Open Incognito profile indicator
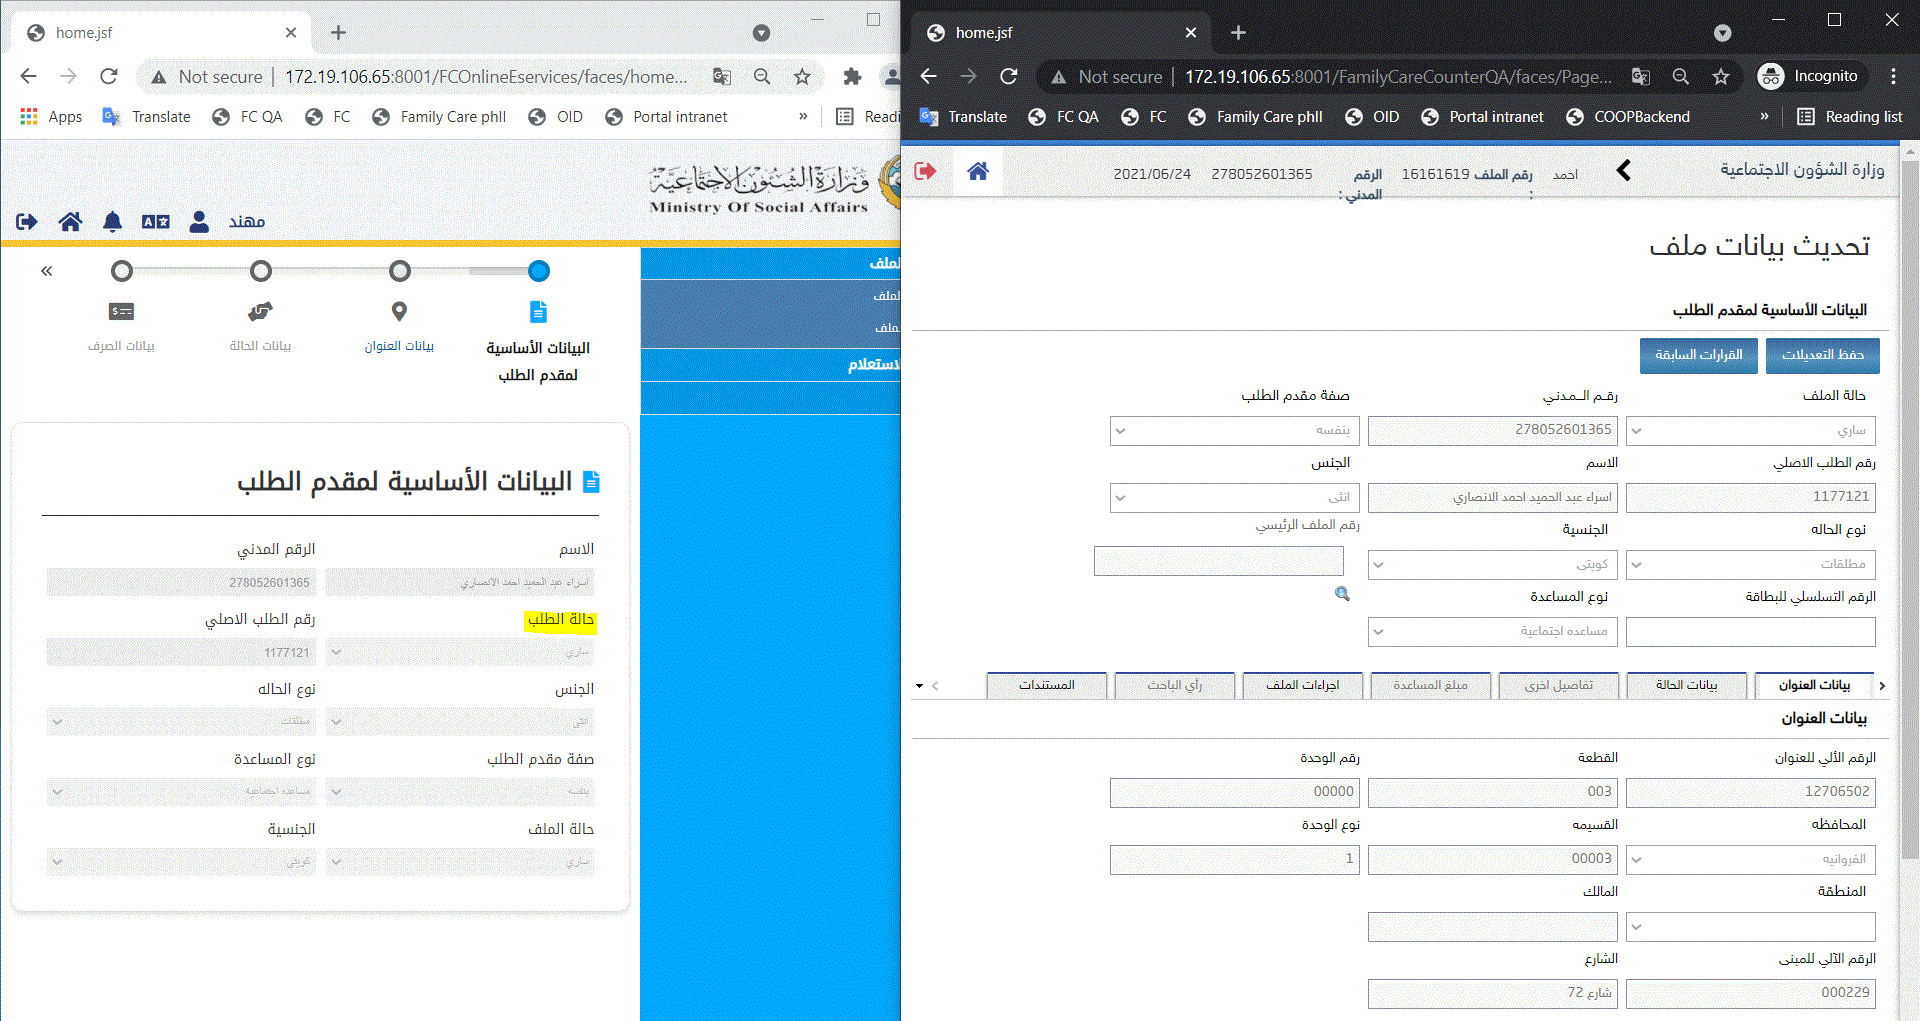Image resolution: width=1920 pixels, height=1021 pixels. point(1809,77)
